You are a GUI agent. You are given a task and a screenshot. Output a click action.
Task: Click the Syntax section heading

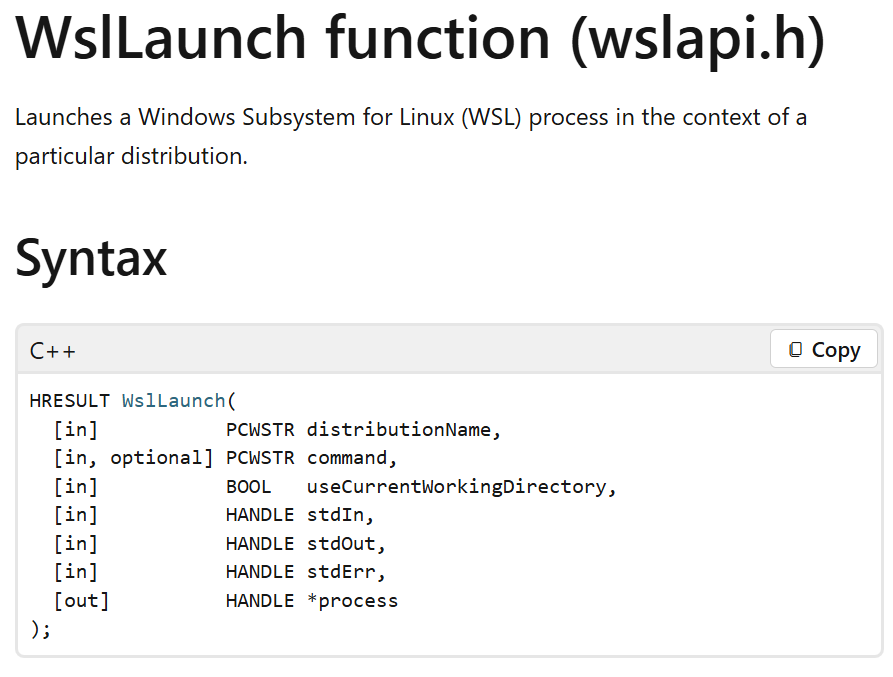(91, 257)
